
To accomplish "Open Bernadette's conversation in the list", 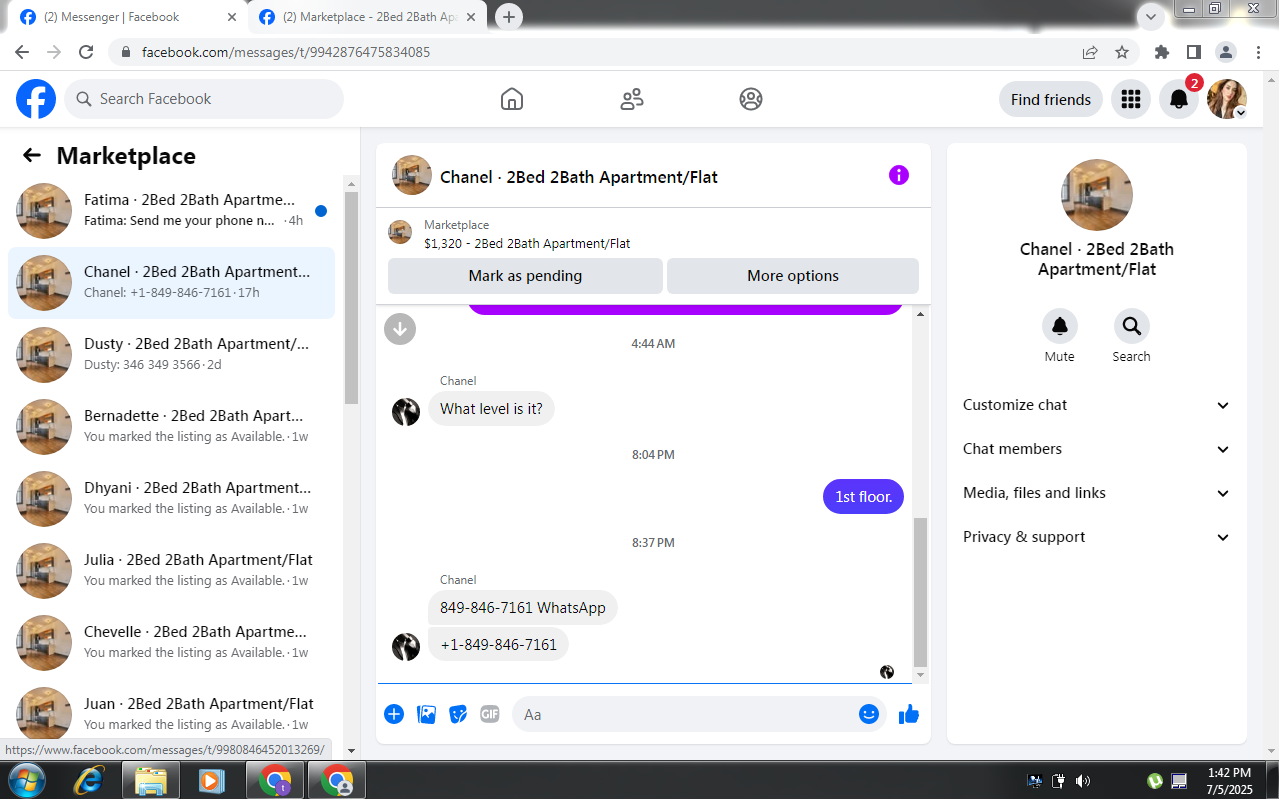I will [172, 427].
